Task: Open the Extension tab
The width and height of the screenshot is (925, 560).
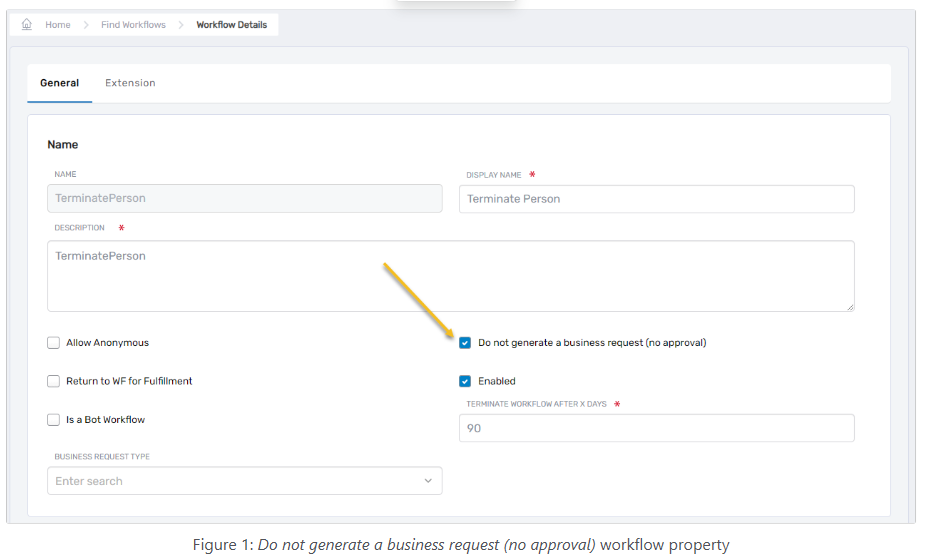Action: click(130, 83)
